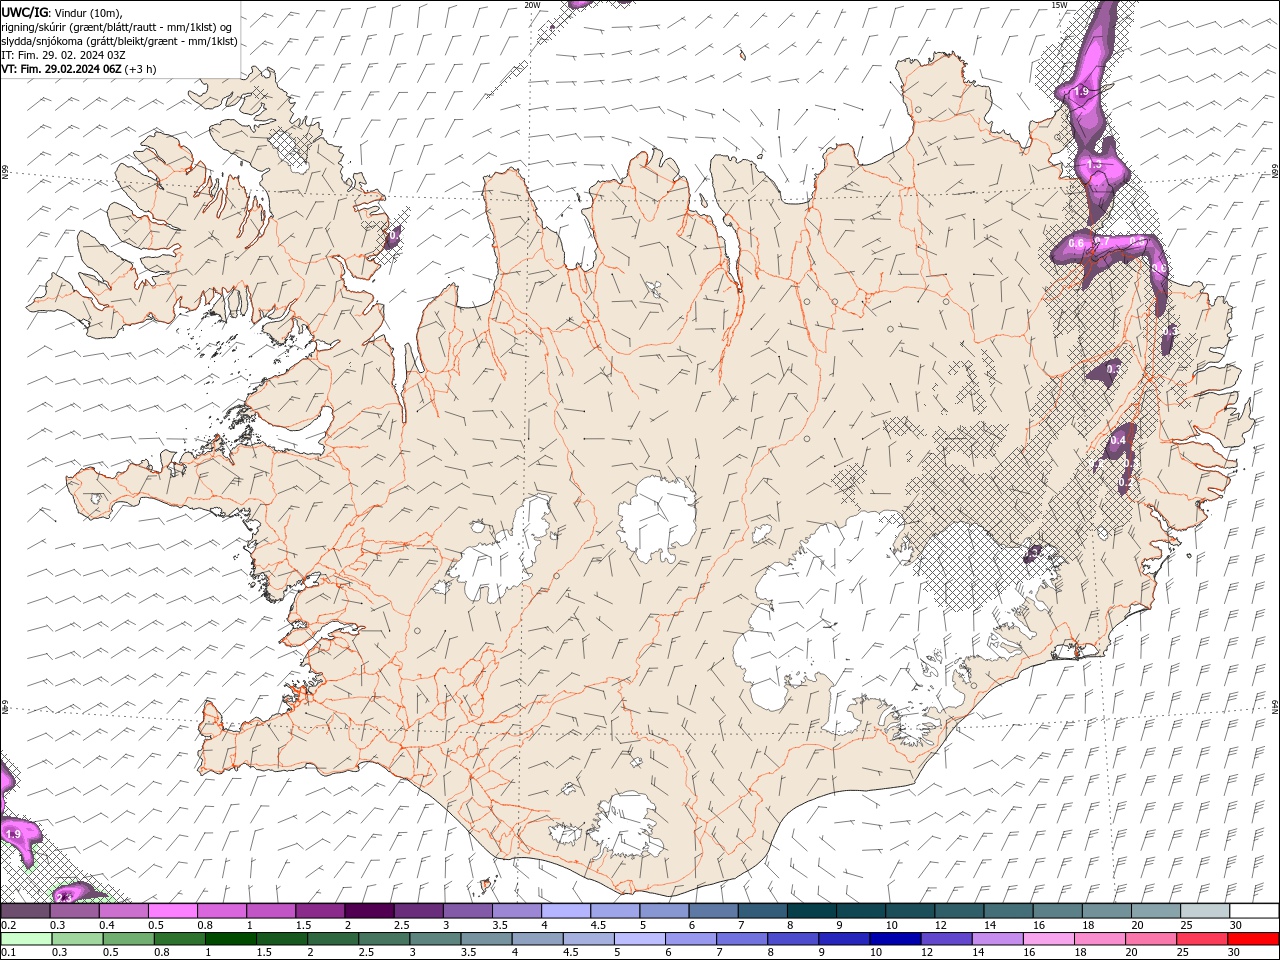The width and height of the screenshot is (1280, 960).
Task: Click the 'VT: Fim. 29.02.2024 06Z (+3 h)' line
Action: [x=78, y=69]
